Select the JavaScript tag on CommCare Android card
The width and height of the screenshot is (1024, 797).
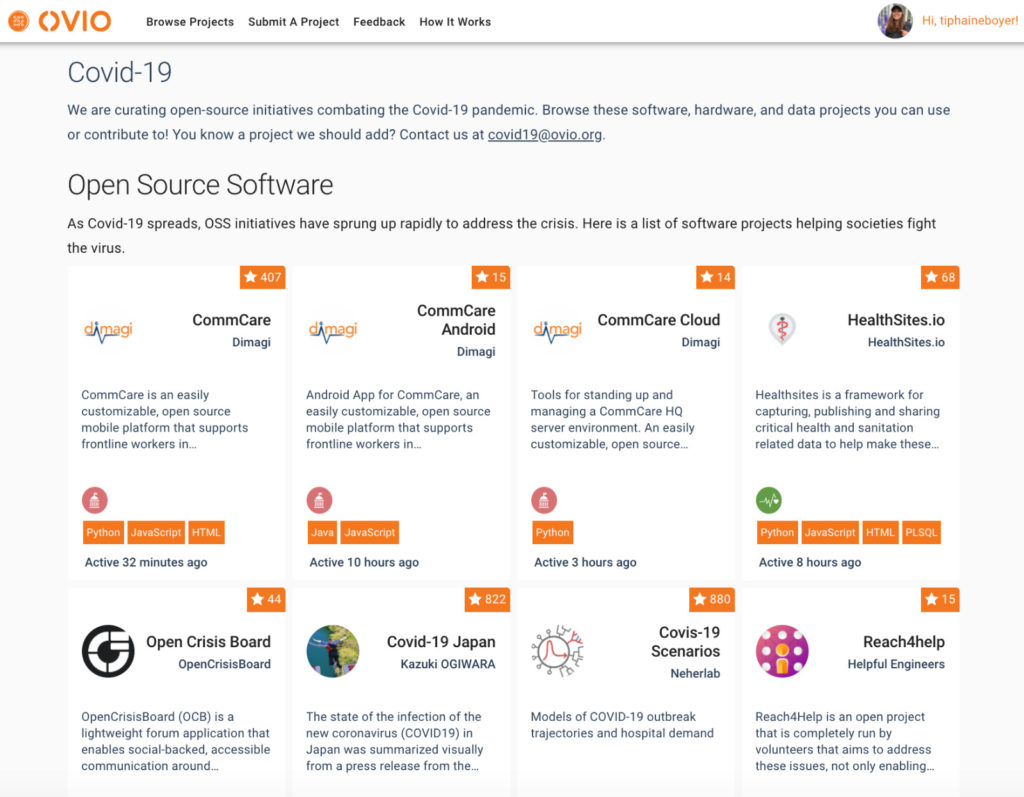[370, 532]
